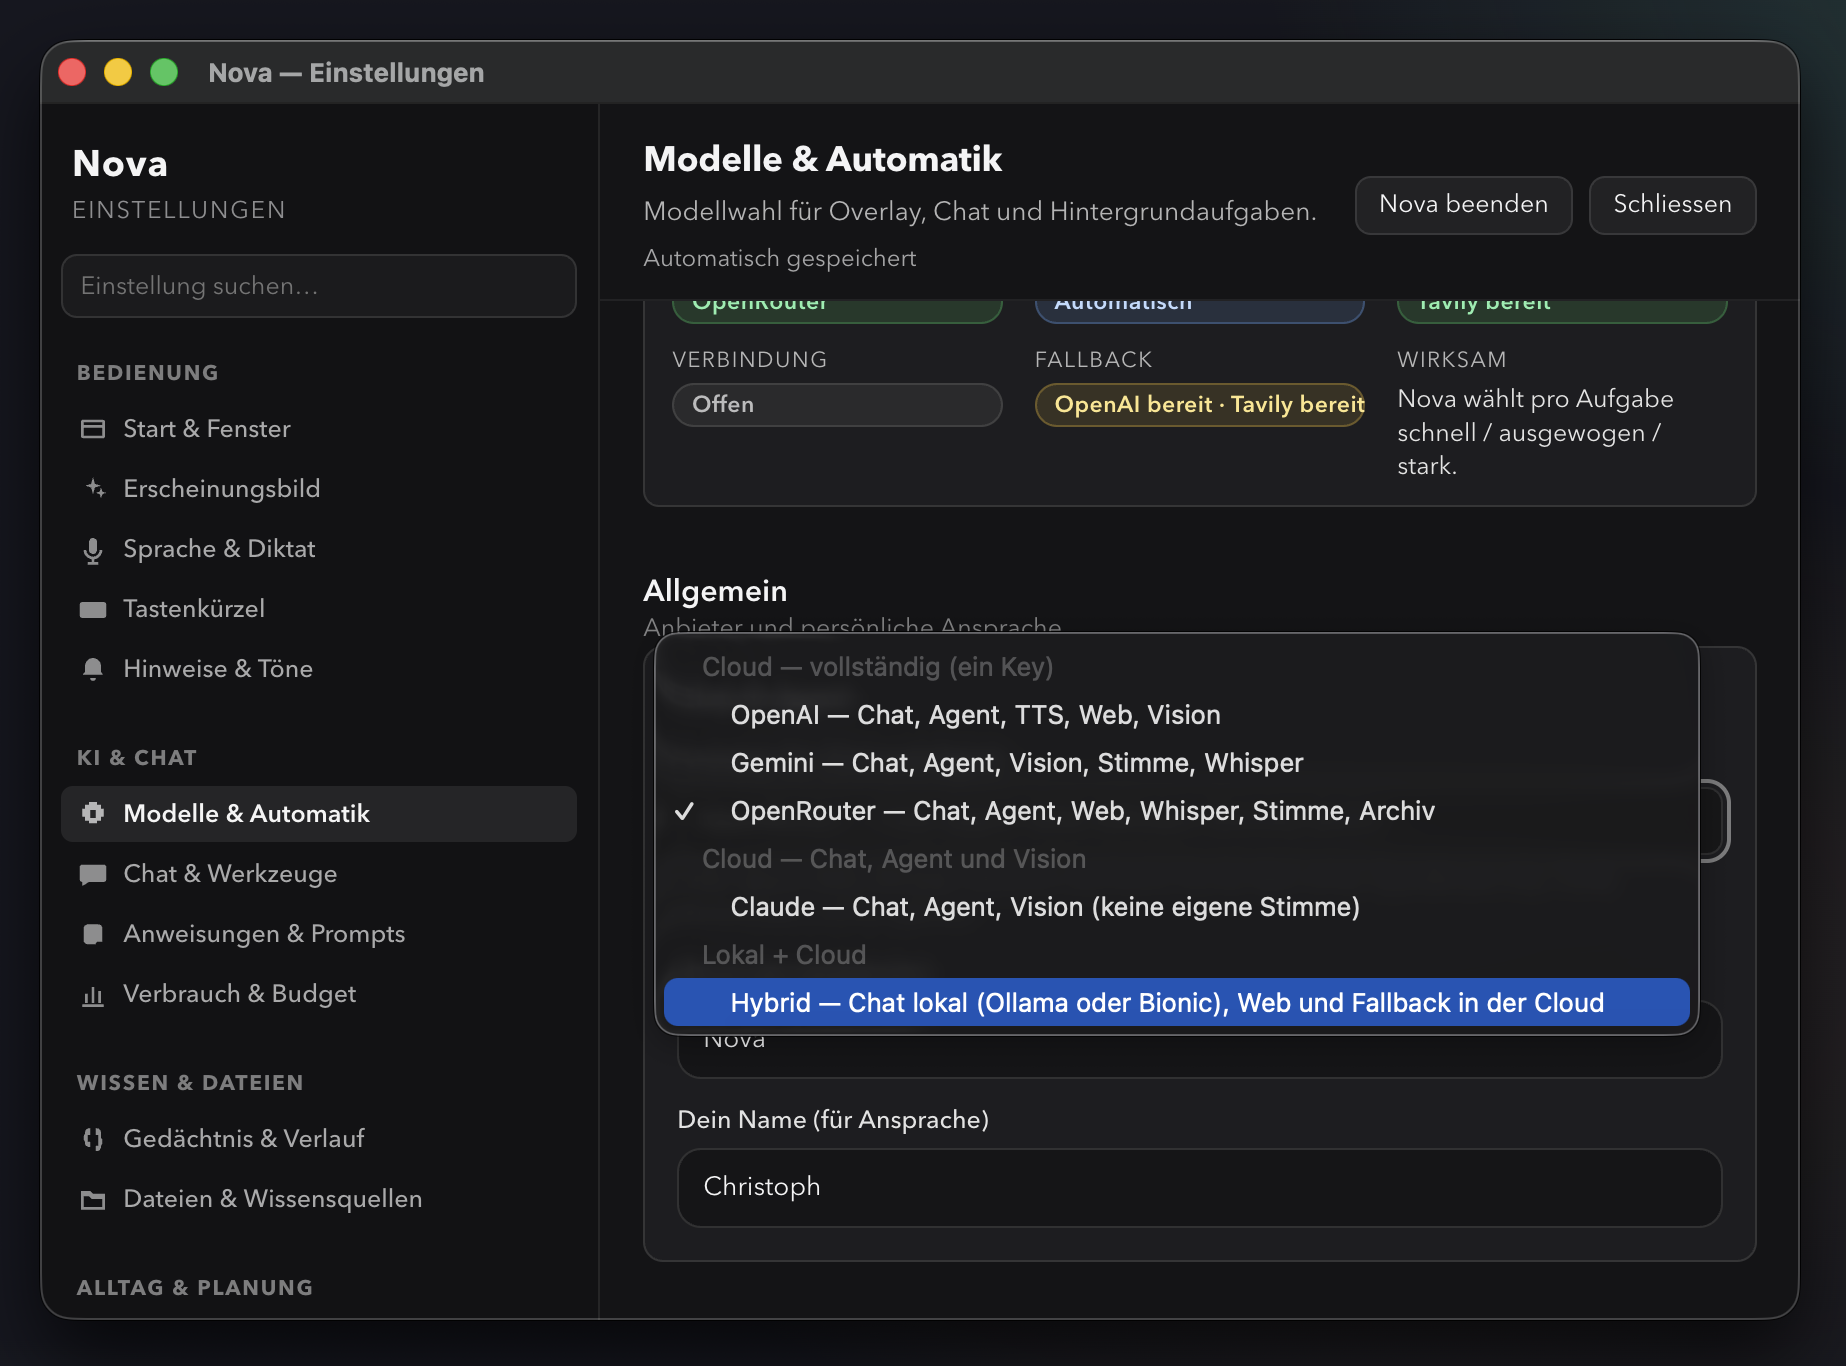Click the Chat & Werkzeuge bubble icon
The image size is (1846, 1366).
coord(93,874)
